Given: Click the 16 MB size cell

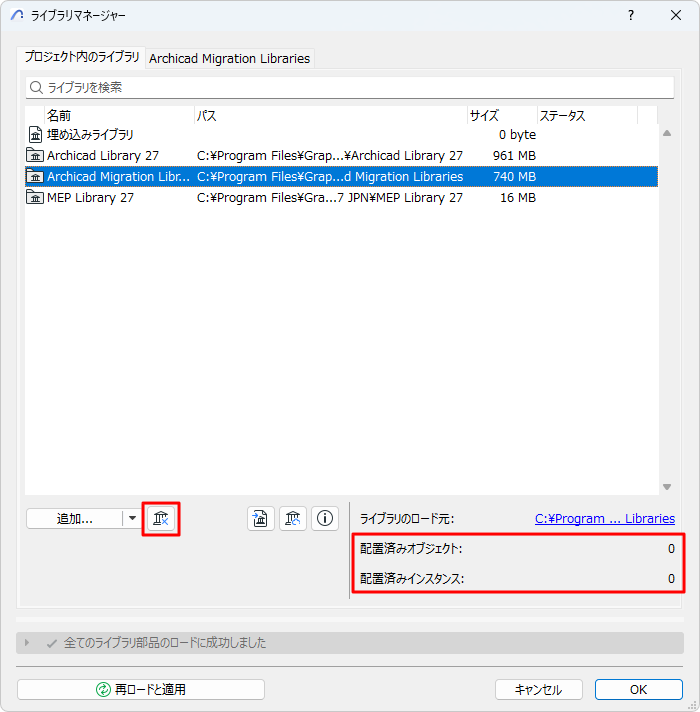Looking at the screenshot, I should coord(518,198).
